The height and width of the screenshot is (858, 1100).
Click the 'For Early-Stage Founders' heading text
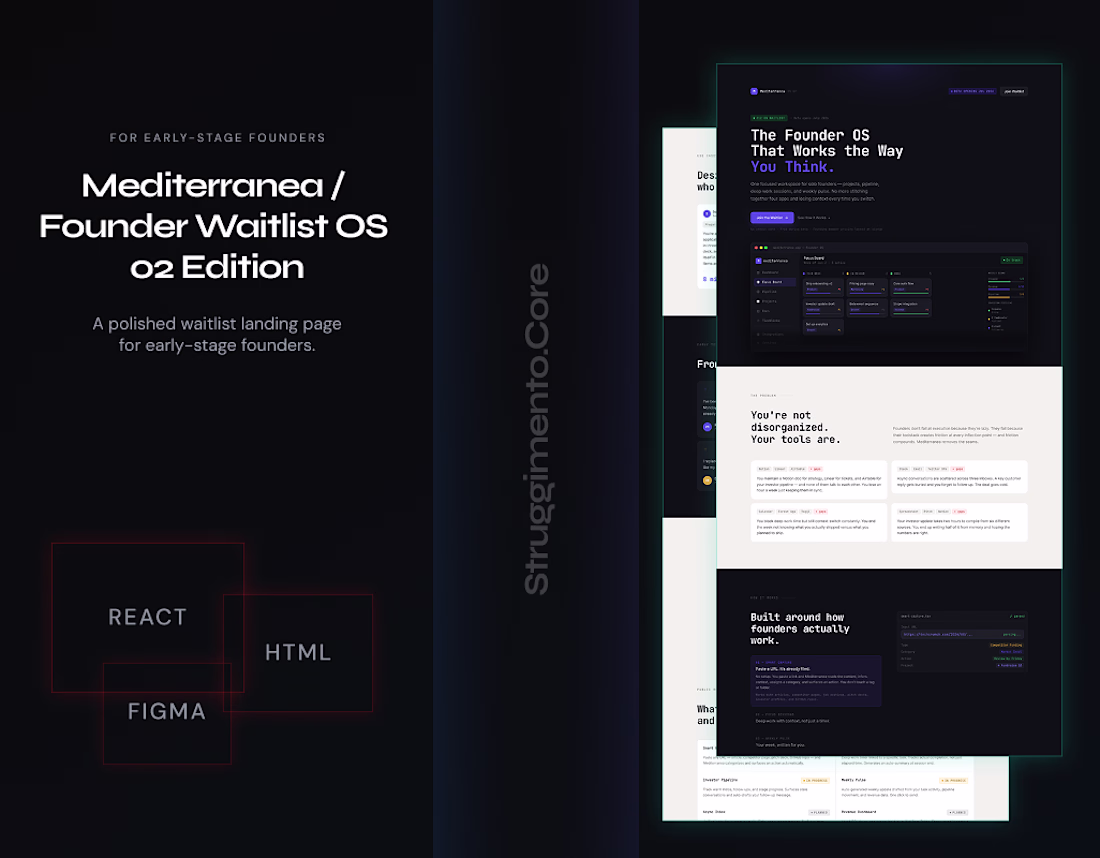(217, 138)
